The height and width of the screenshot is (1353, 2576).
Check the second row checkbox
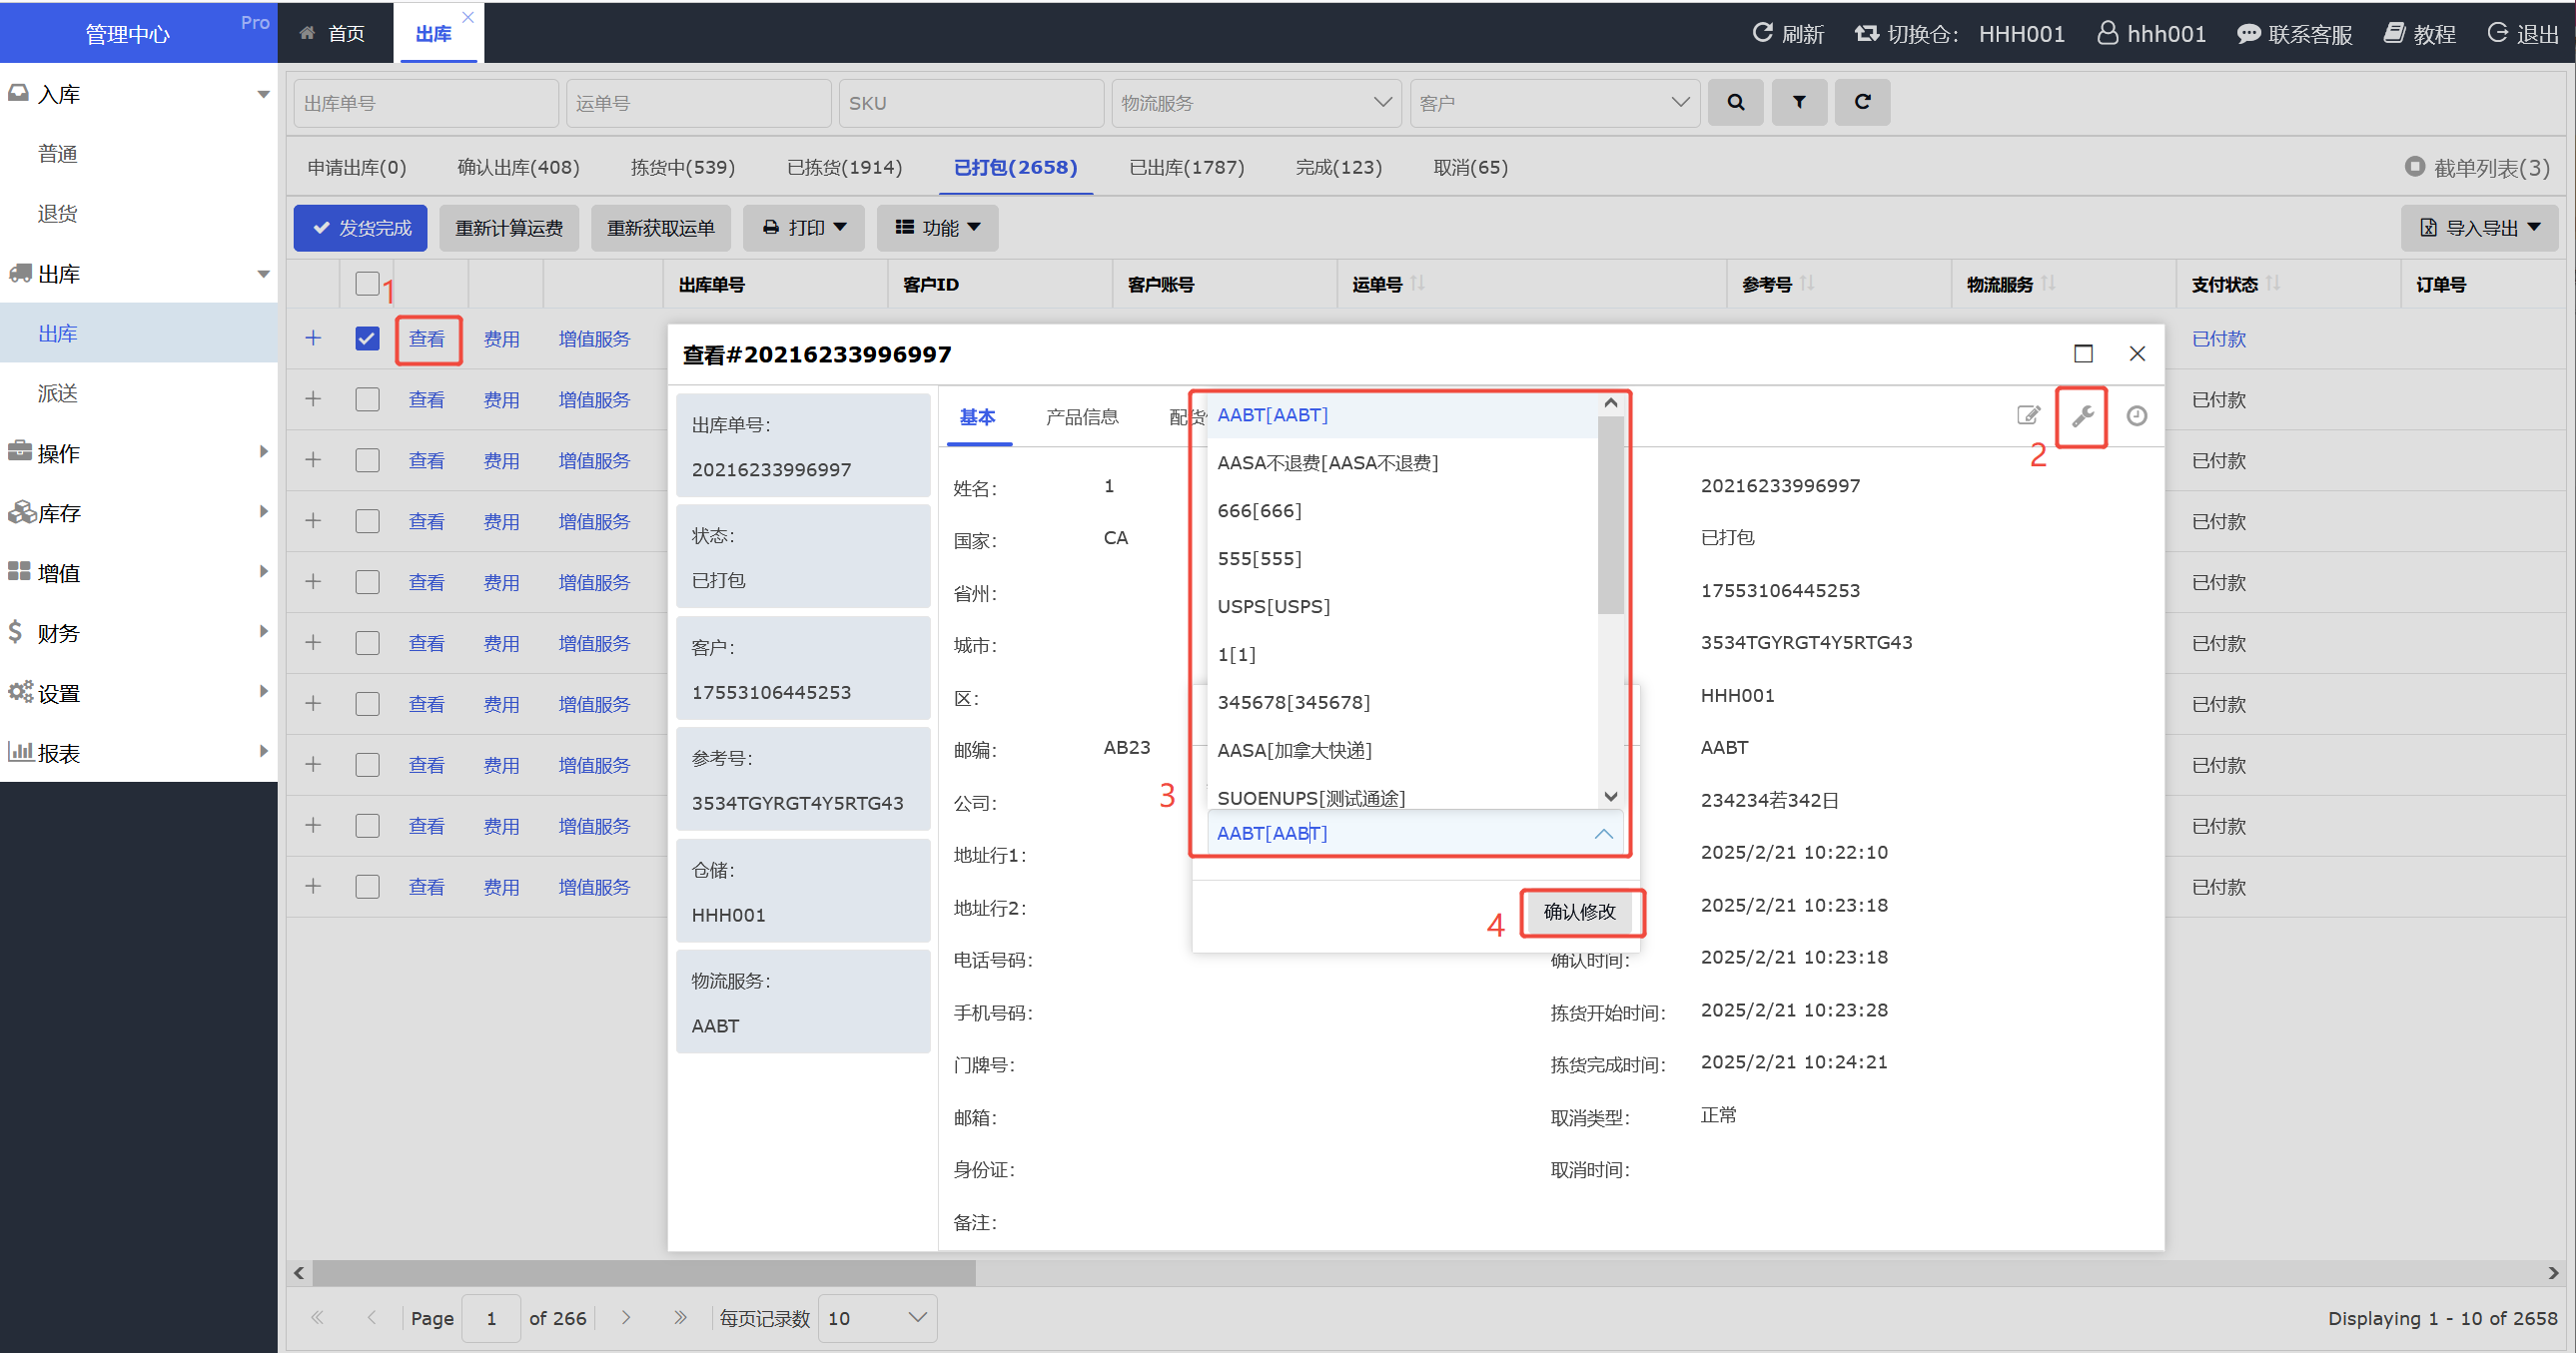(367, 399)
